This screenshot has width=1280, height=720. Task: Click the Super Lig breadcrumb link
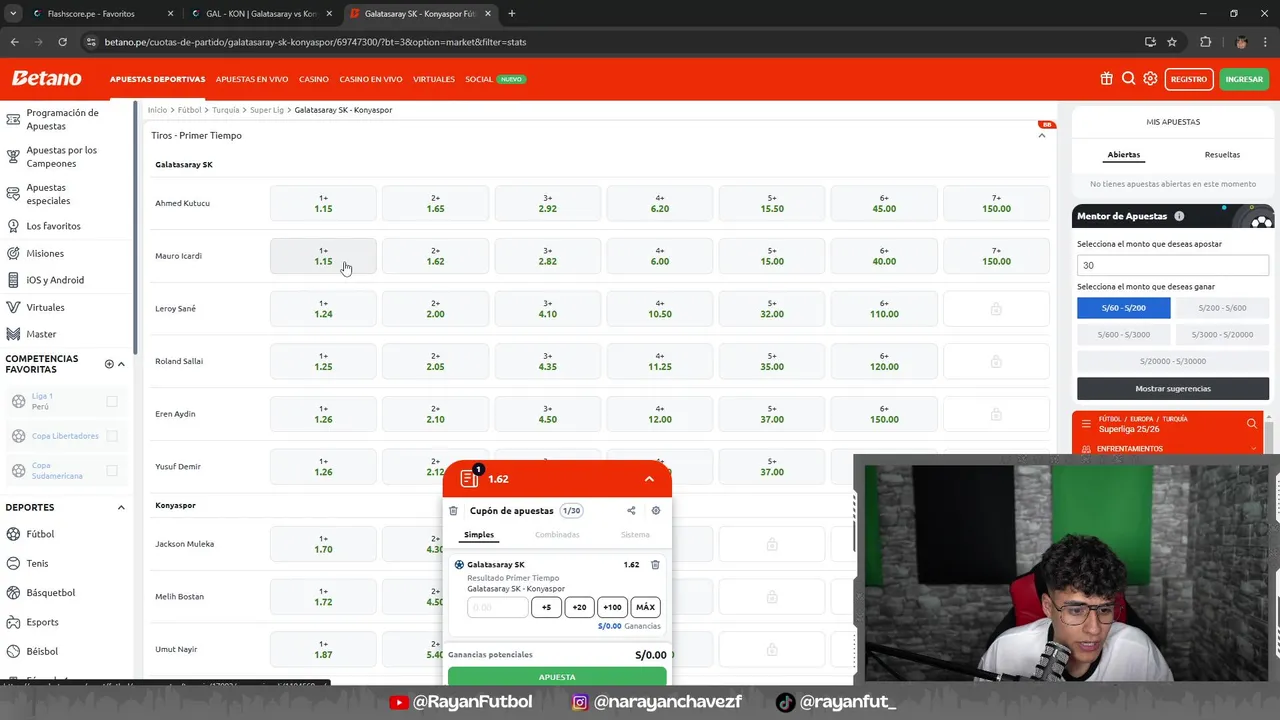(267, 110)
